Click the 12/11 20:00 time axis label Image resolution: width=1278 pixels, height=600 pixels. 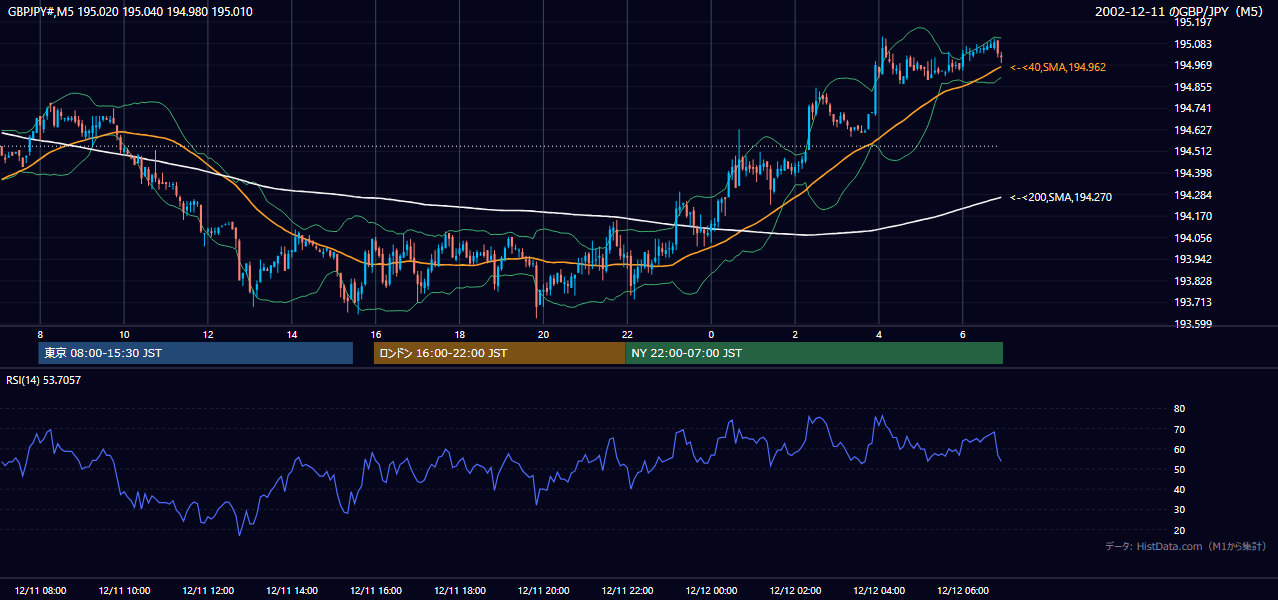tap(544, 591)
